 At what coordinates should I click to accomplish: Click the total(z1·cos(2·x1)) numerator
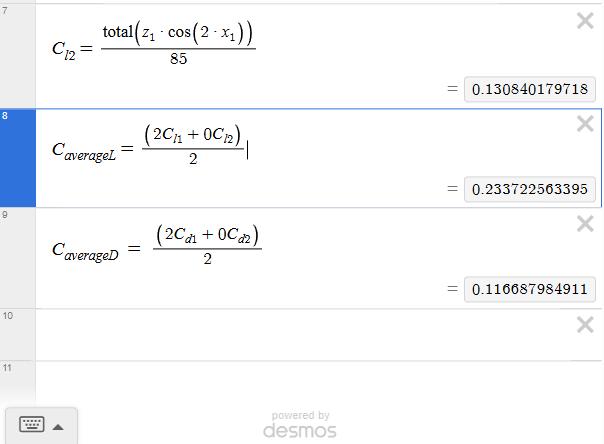point(178,34)
